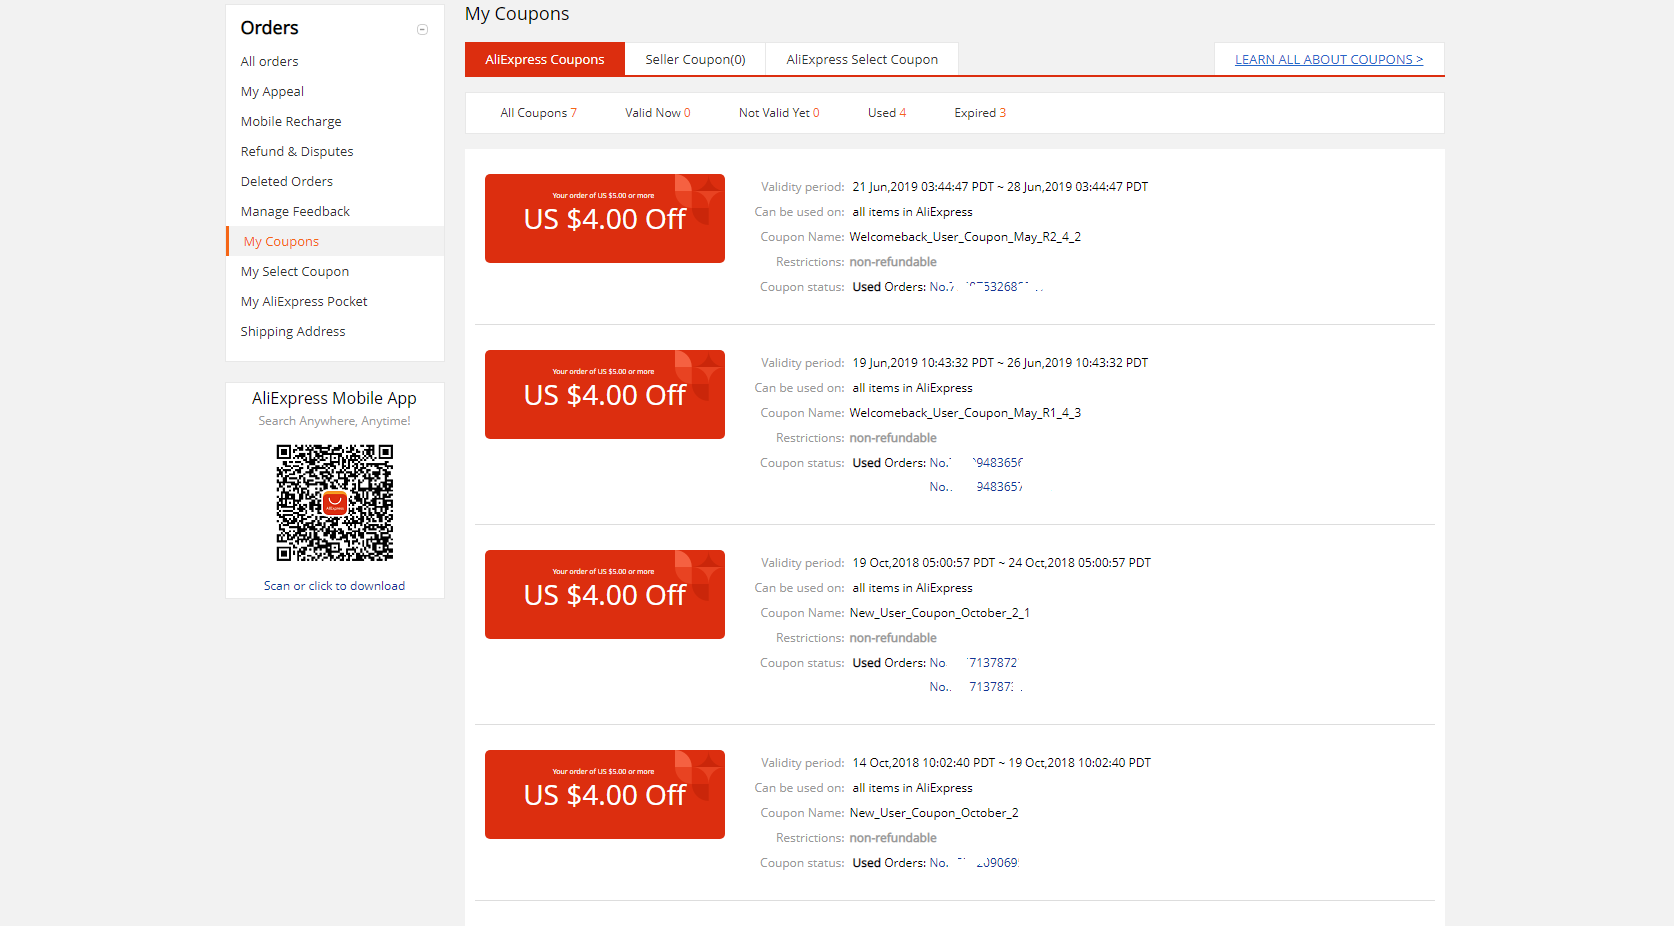Viewport: 1674px width, 926px height.
Task: View Deleted Orders
Action: (x=287, y=181)
